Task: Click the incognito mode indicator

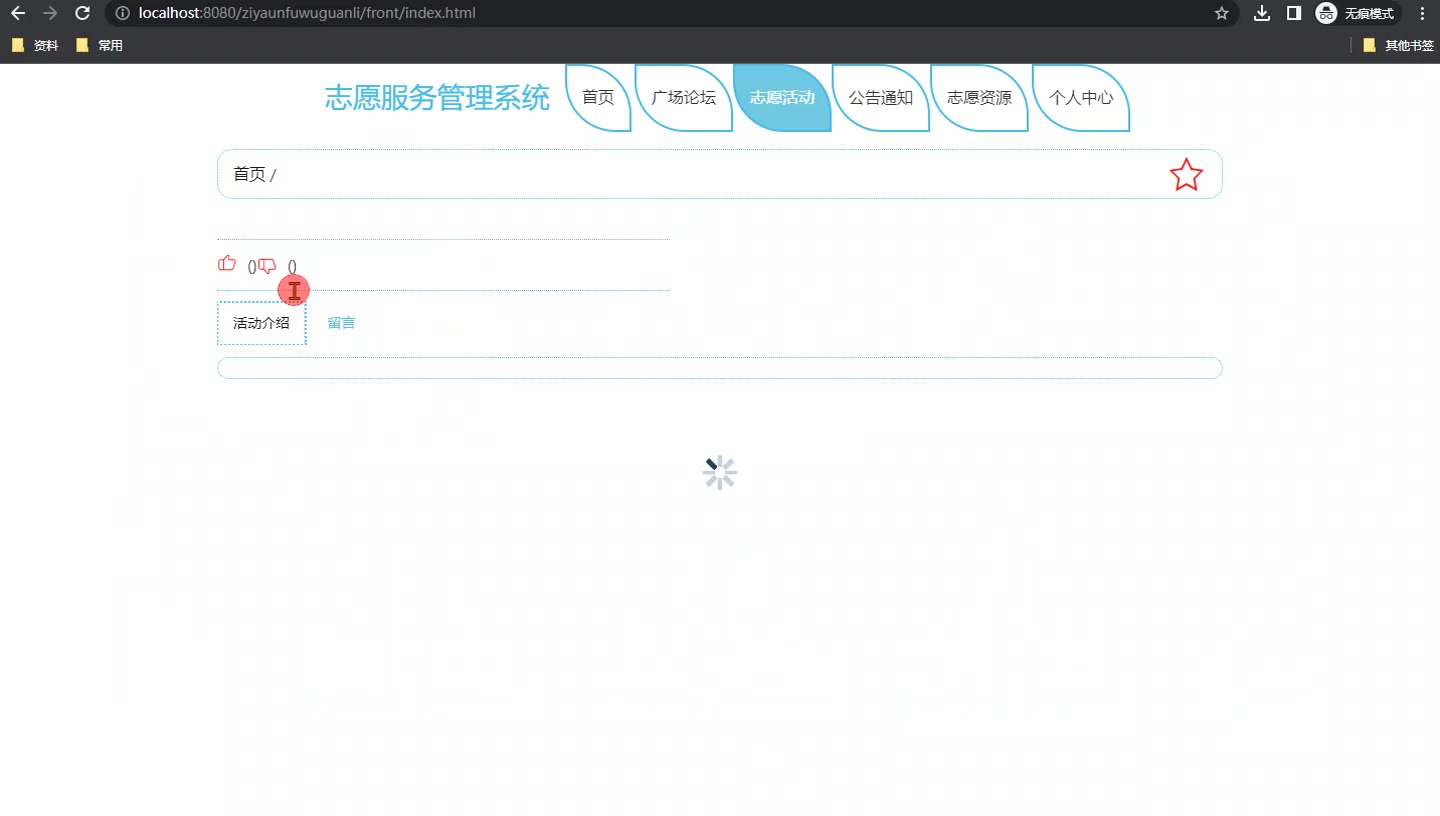Action: coord(1356,13)
